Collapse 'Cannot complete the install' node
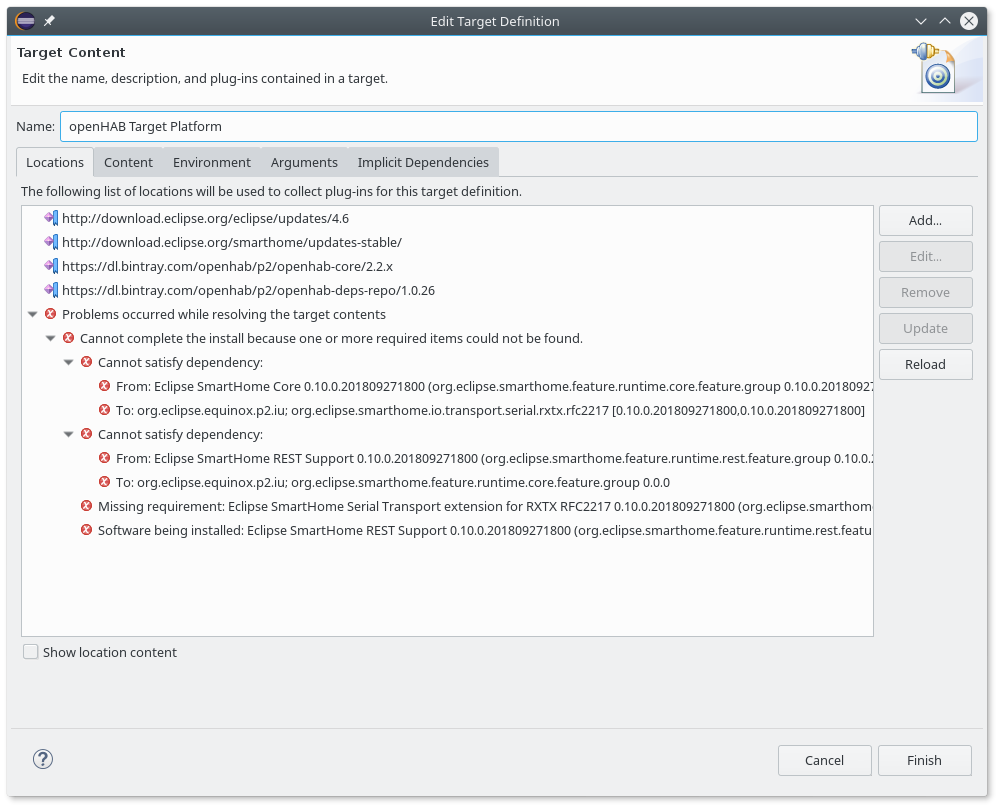This screenshot has height=809, width=1000. point(50,339)
